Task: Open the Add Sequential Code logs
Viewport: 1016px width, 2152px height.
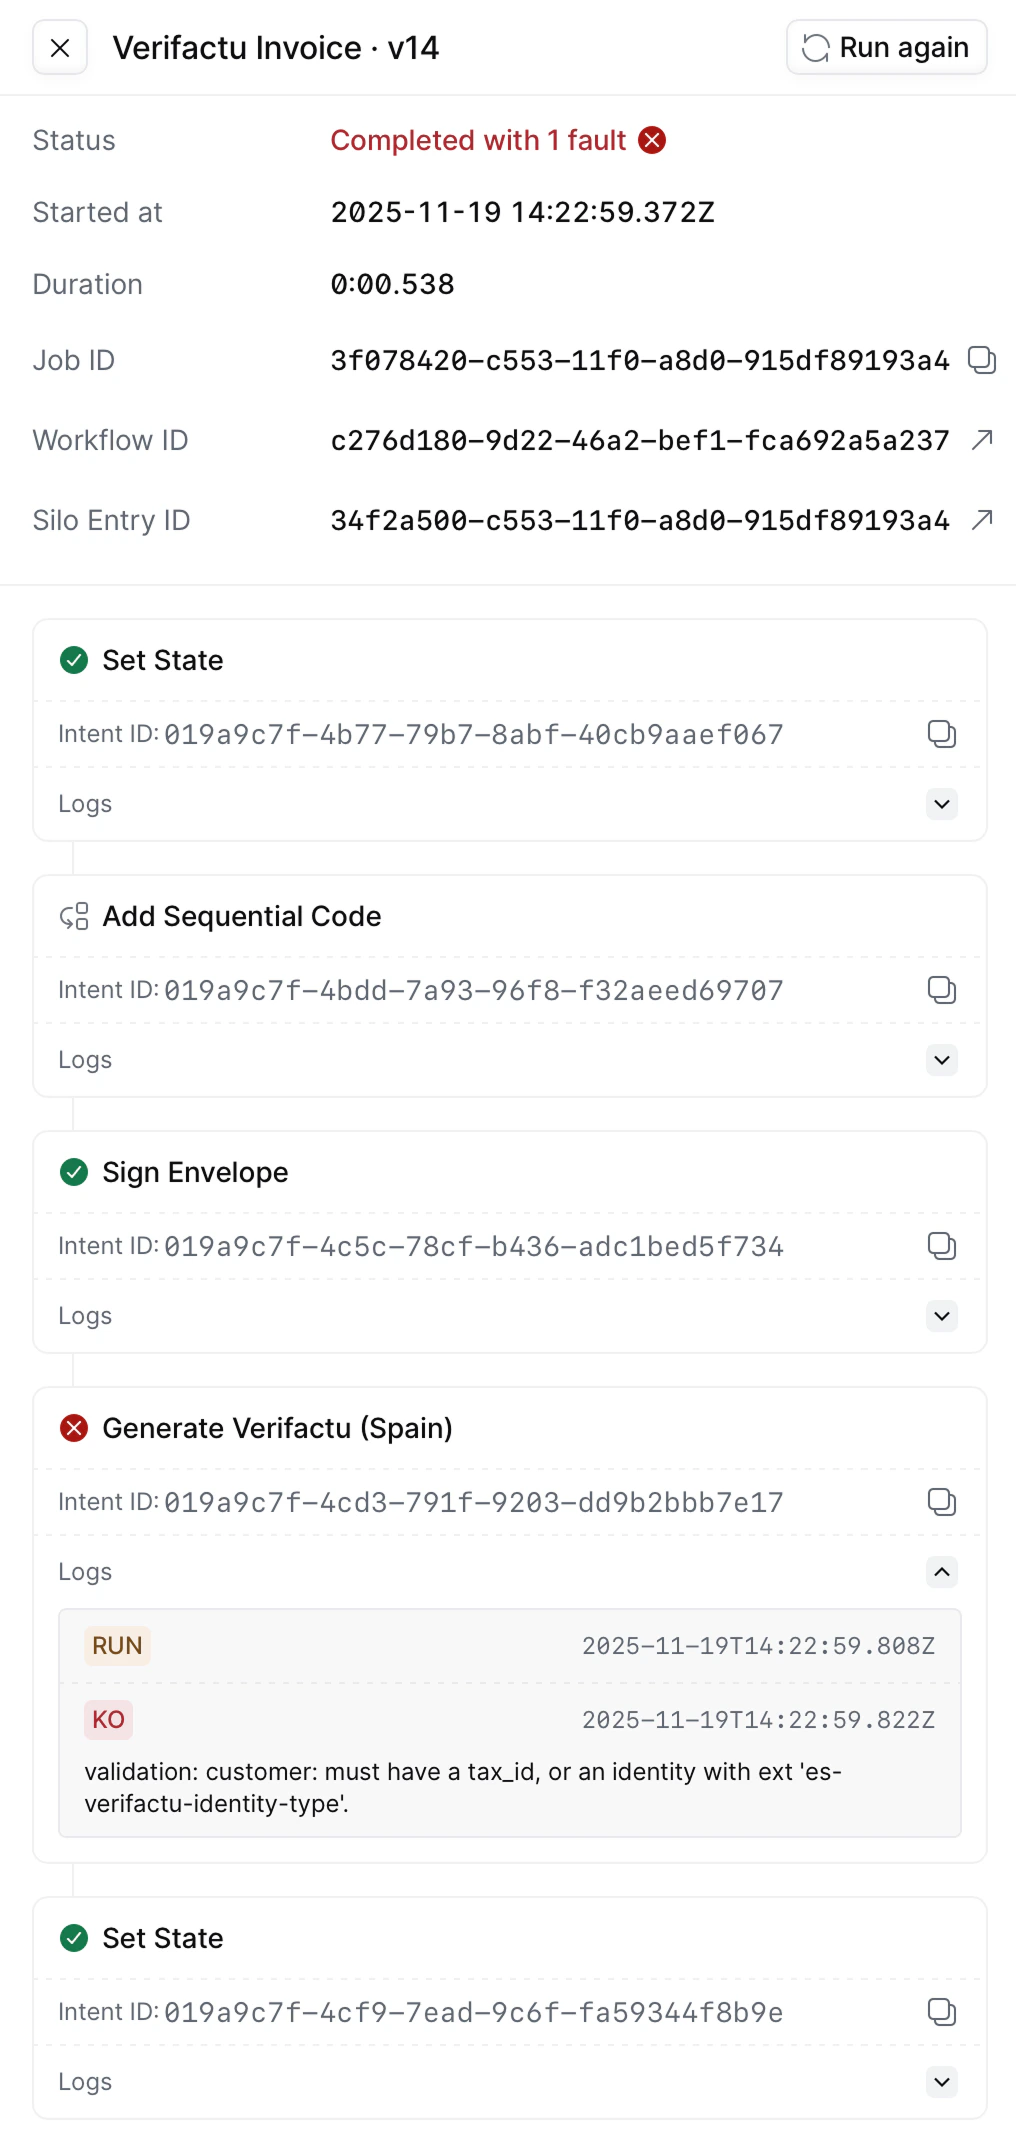Action: pyautogui.click(x=941, y=1060)
